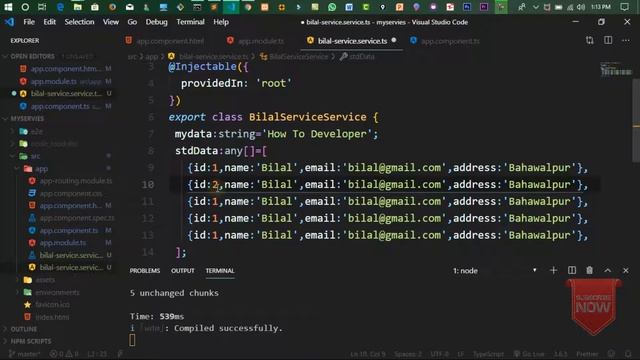The height and width of the screenshot is (360, 640).
Task: Click the TypeScript language mode in status bar
Action: click(488, 354)
